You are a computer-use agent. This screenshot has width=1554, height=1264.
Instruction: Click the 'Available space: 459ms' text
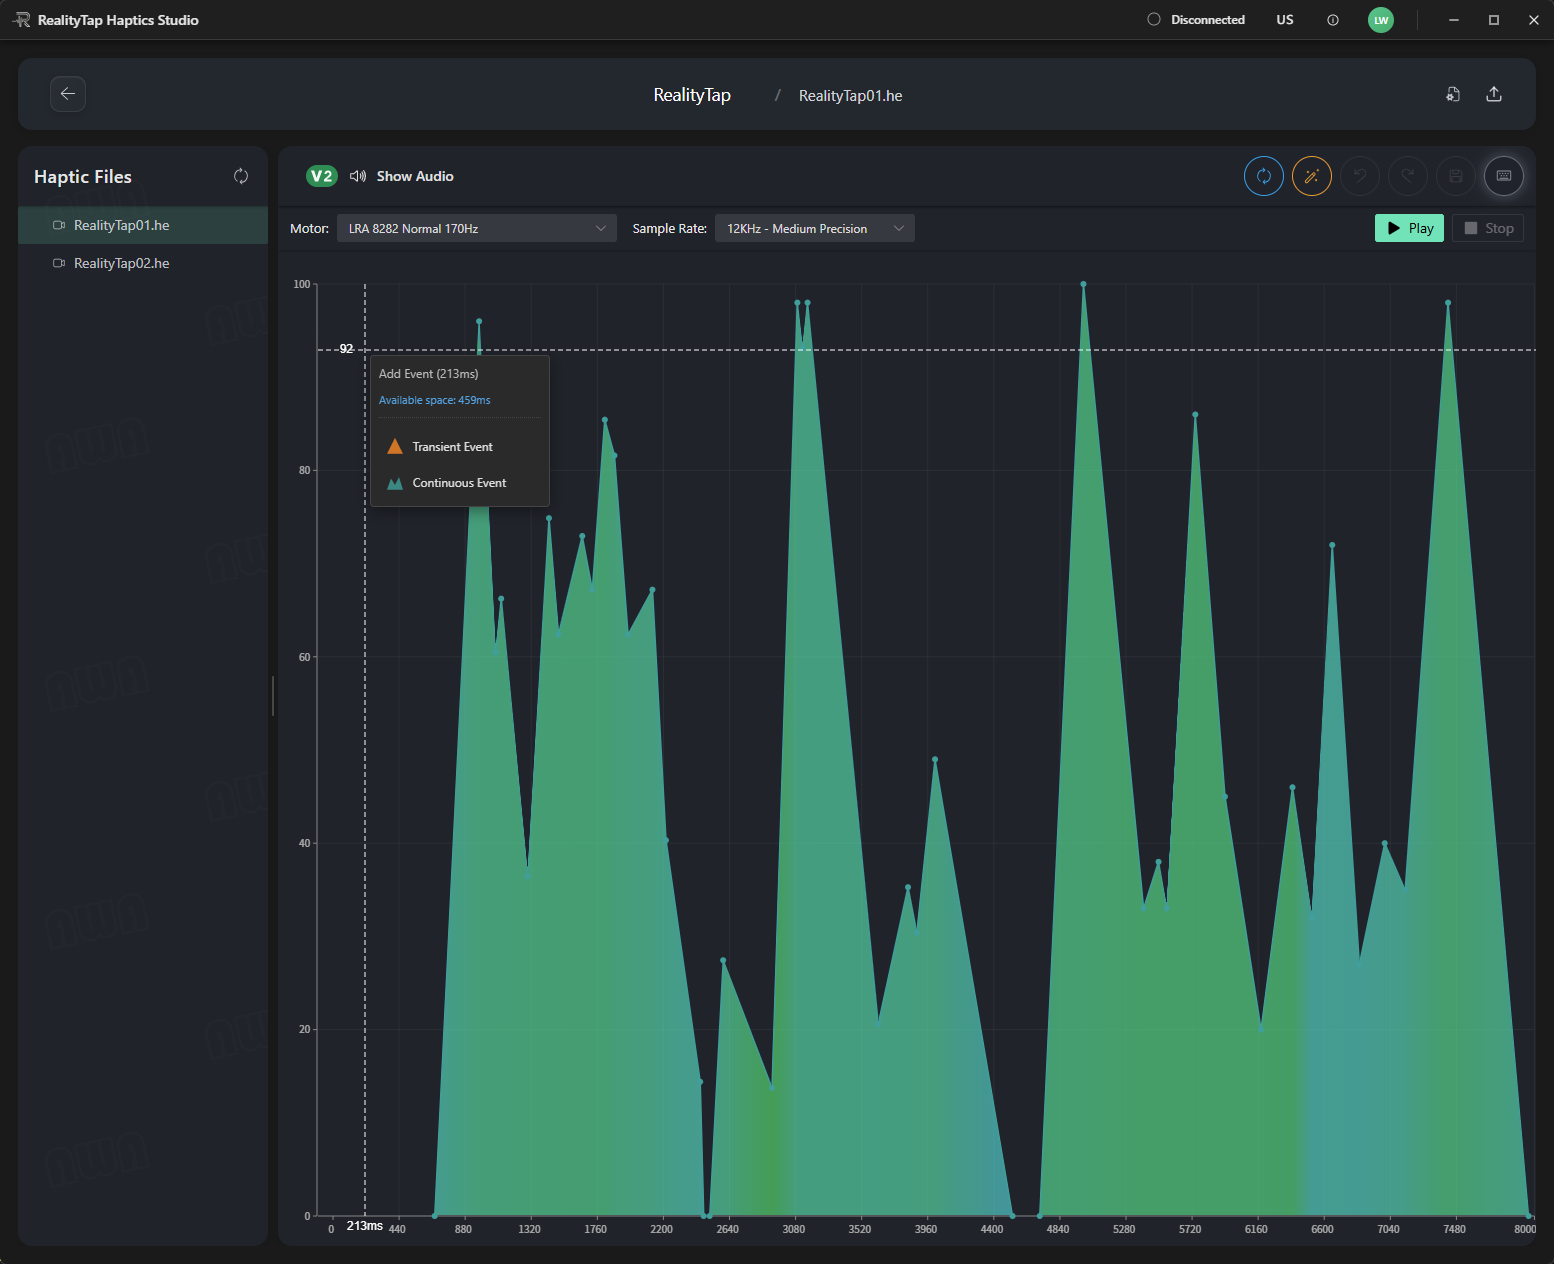pyautogui.click(x=435, y=400)
